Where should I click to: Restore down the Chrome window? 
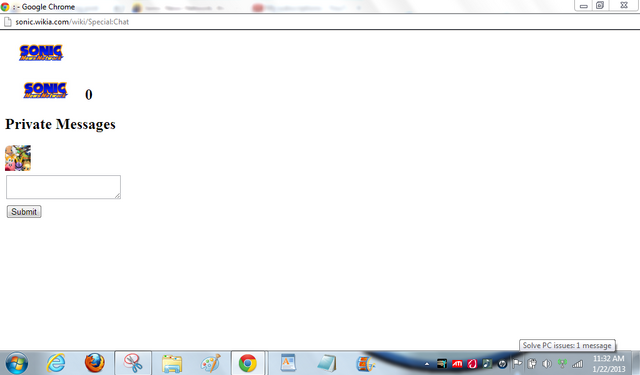tap(600, 6)
